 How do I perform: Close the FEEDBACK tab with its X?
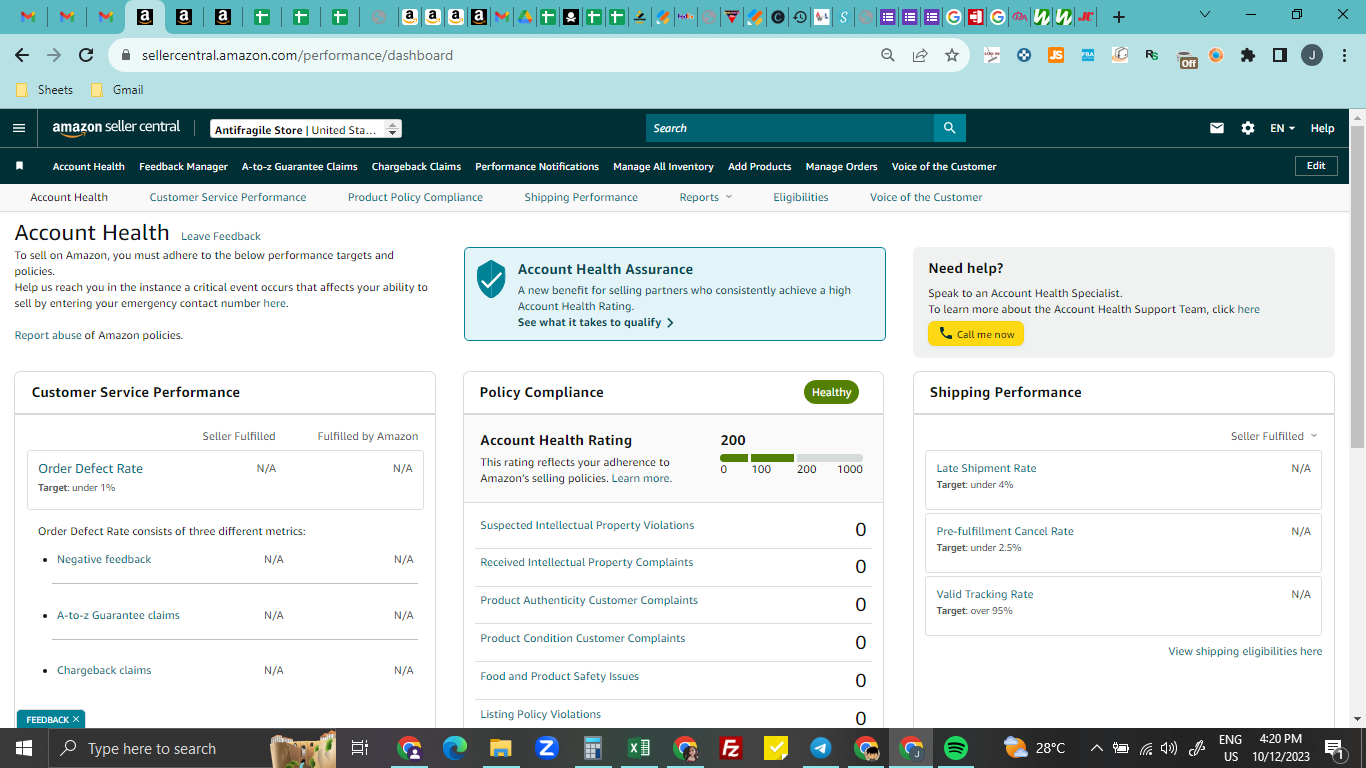(x=76, y=719)
